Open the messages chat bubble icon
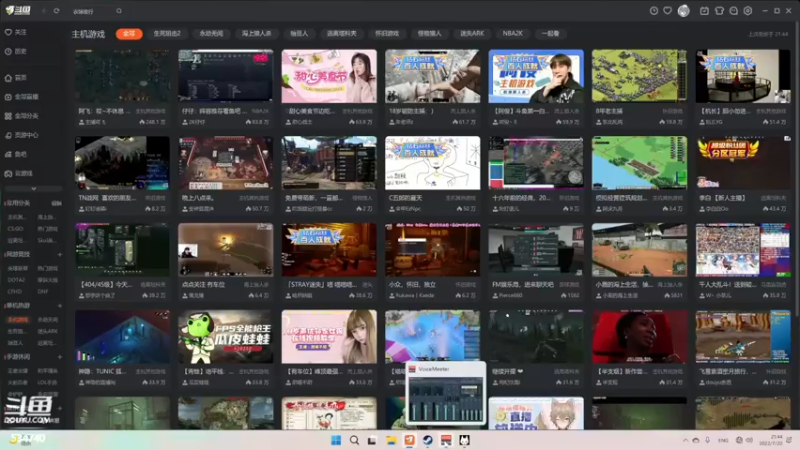800x450 pixels. [733, 11]
